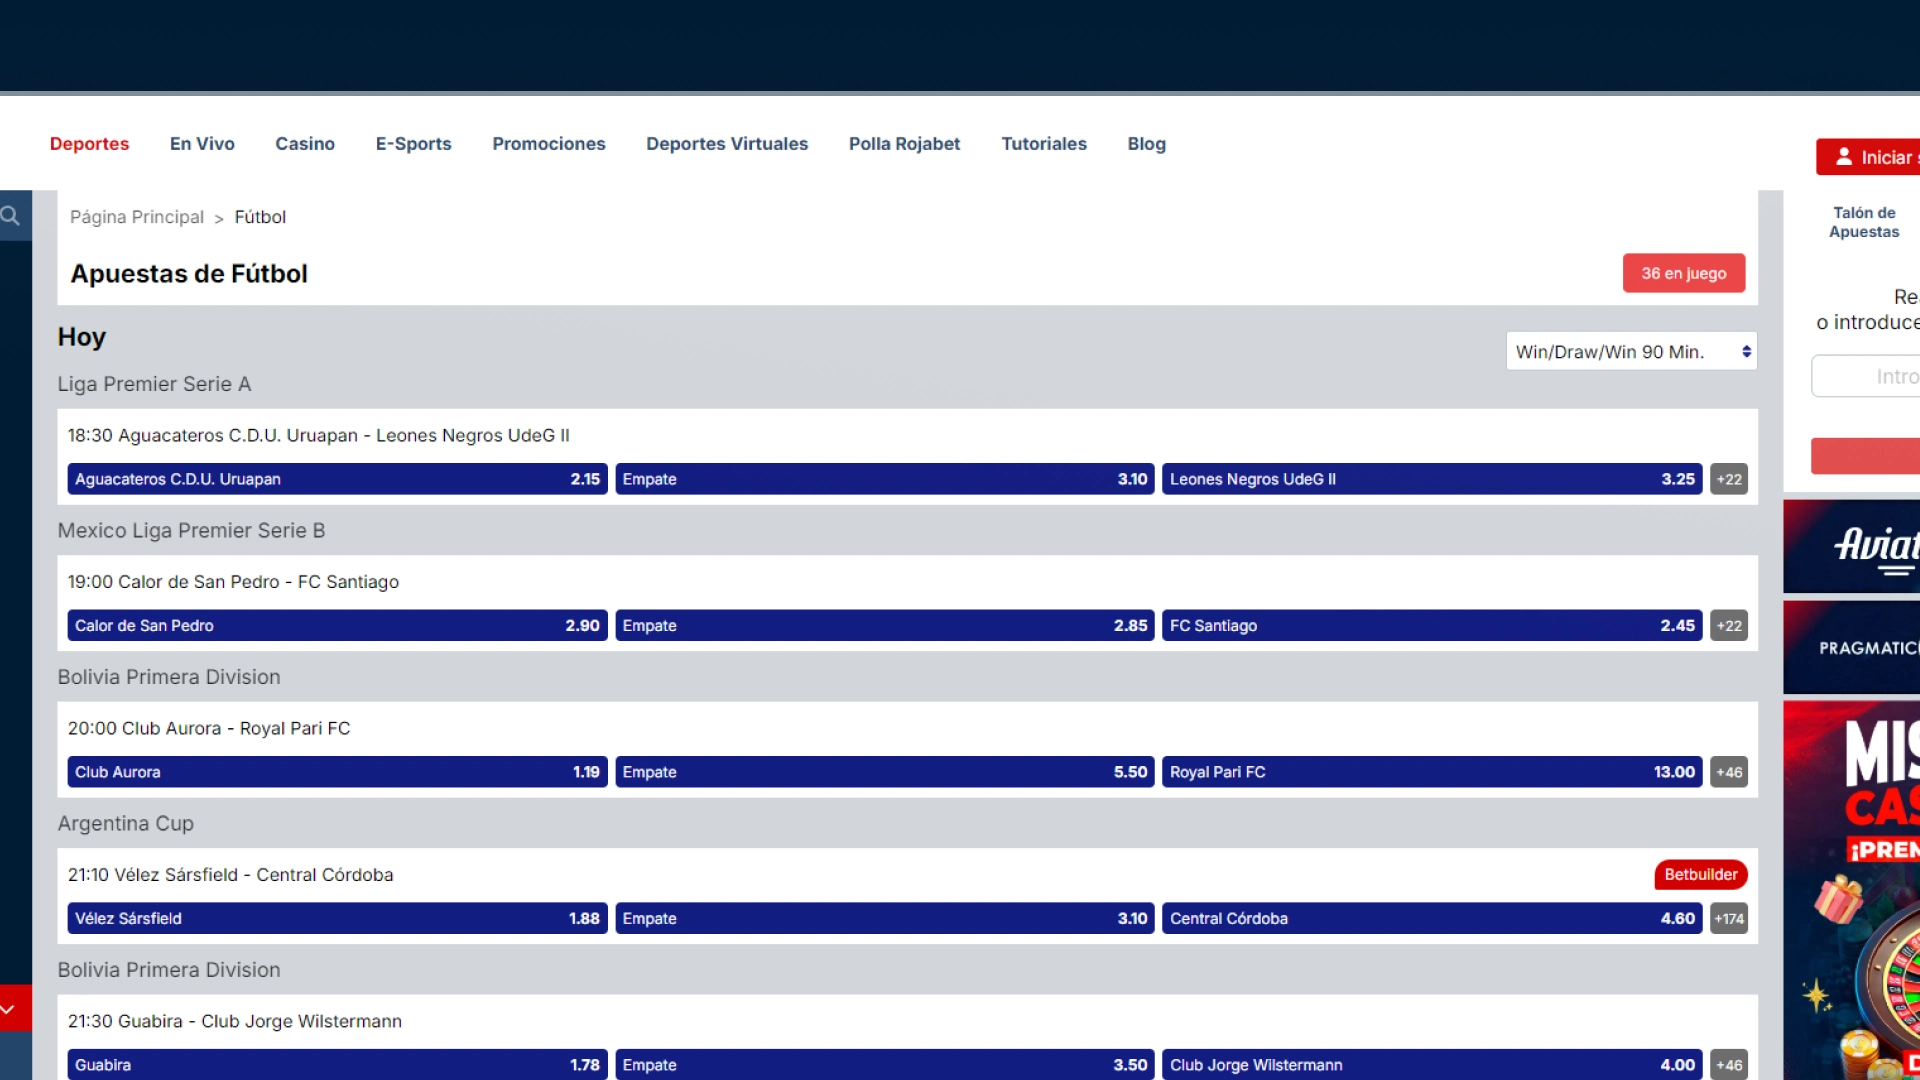Expand +22 odds for Aguacateros match
Viewport: 1920px width, 1080px height.
pos(1727,479)
